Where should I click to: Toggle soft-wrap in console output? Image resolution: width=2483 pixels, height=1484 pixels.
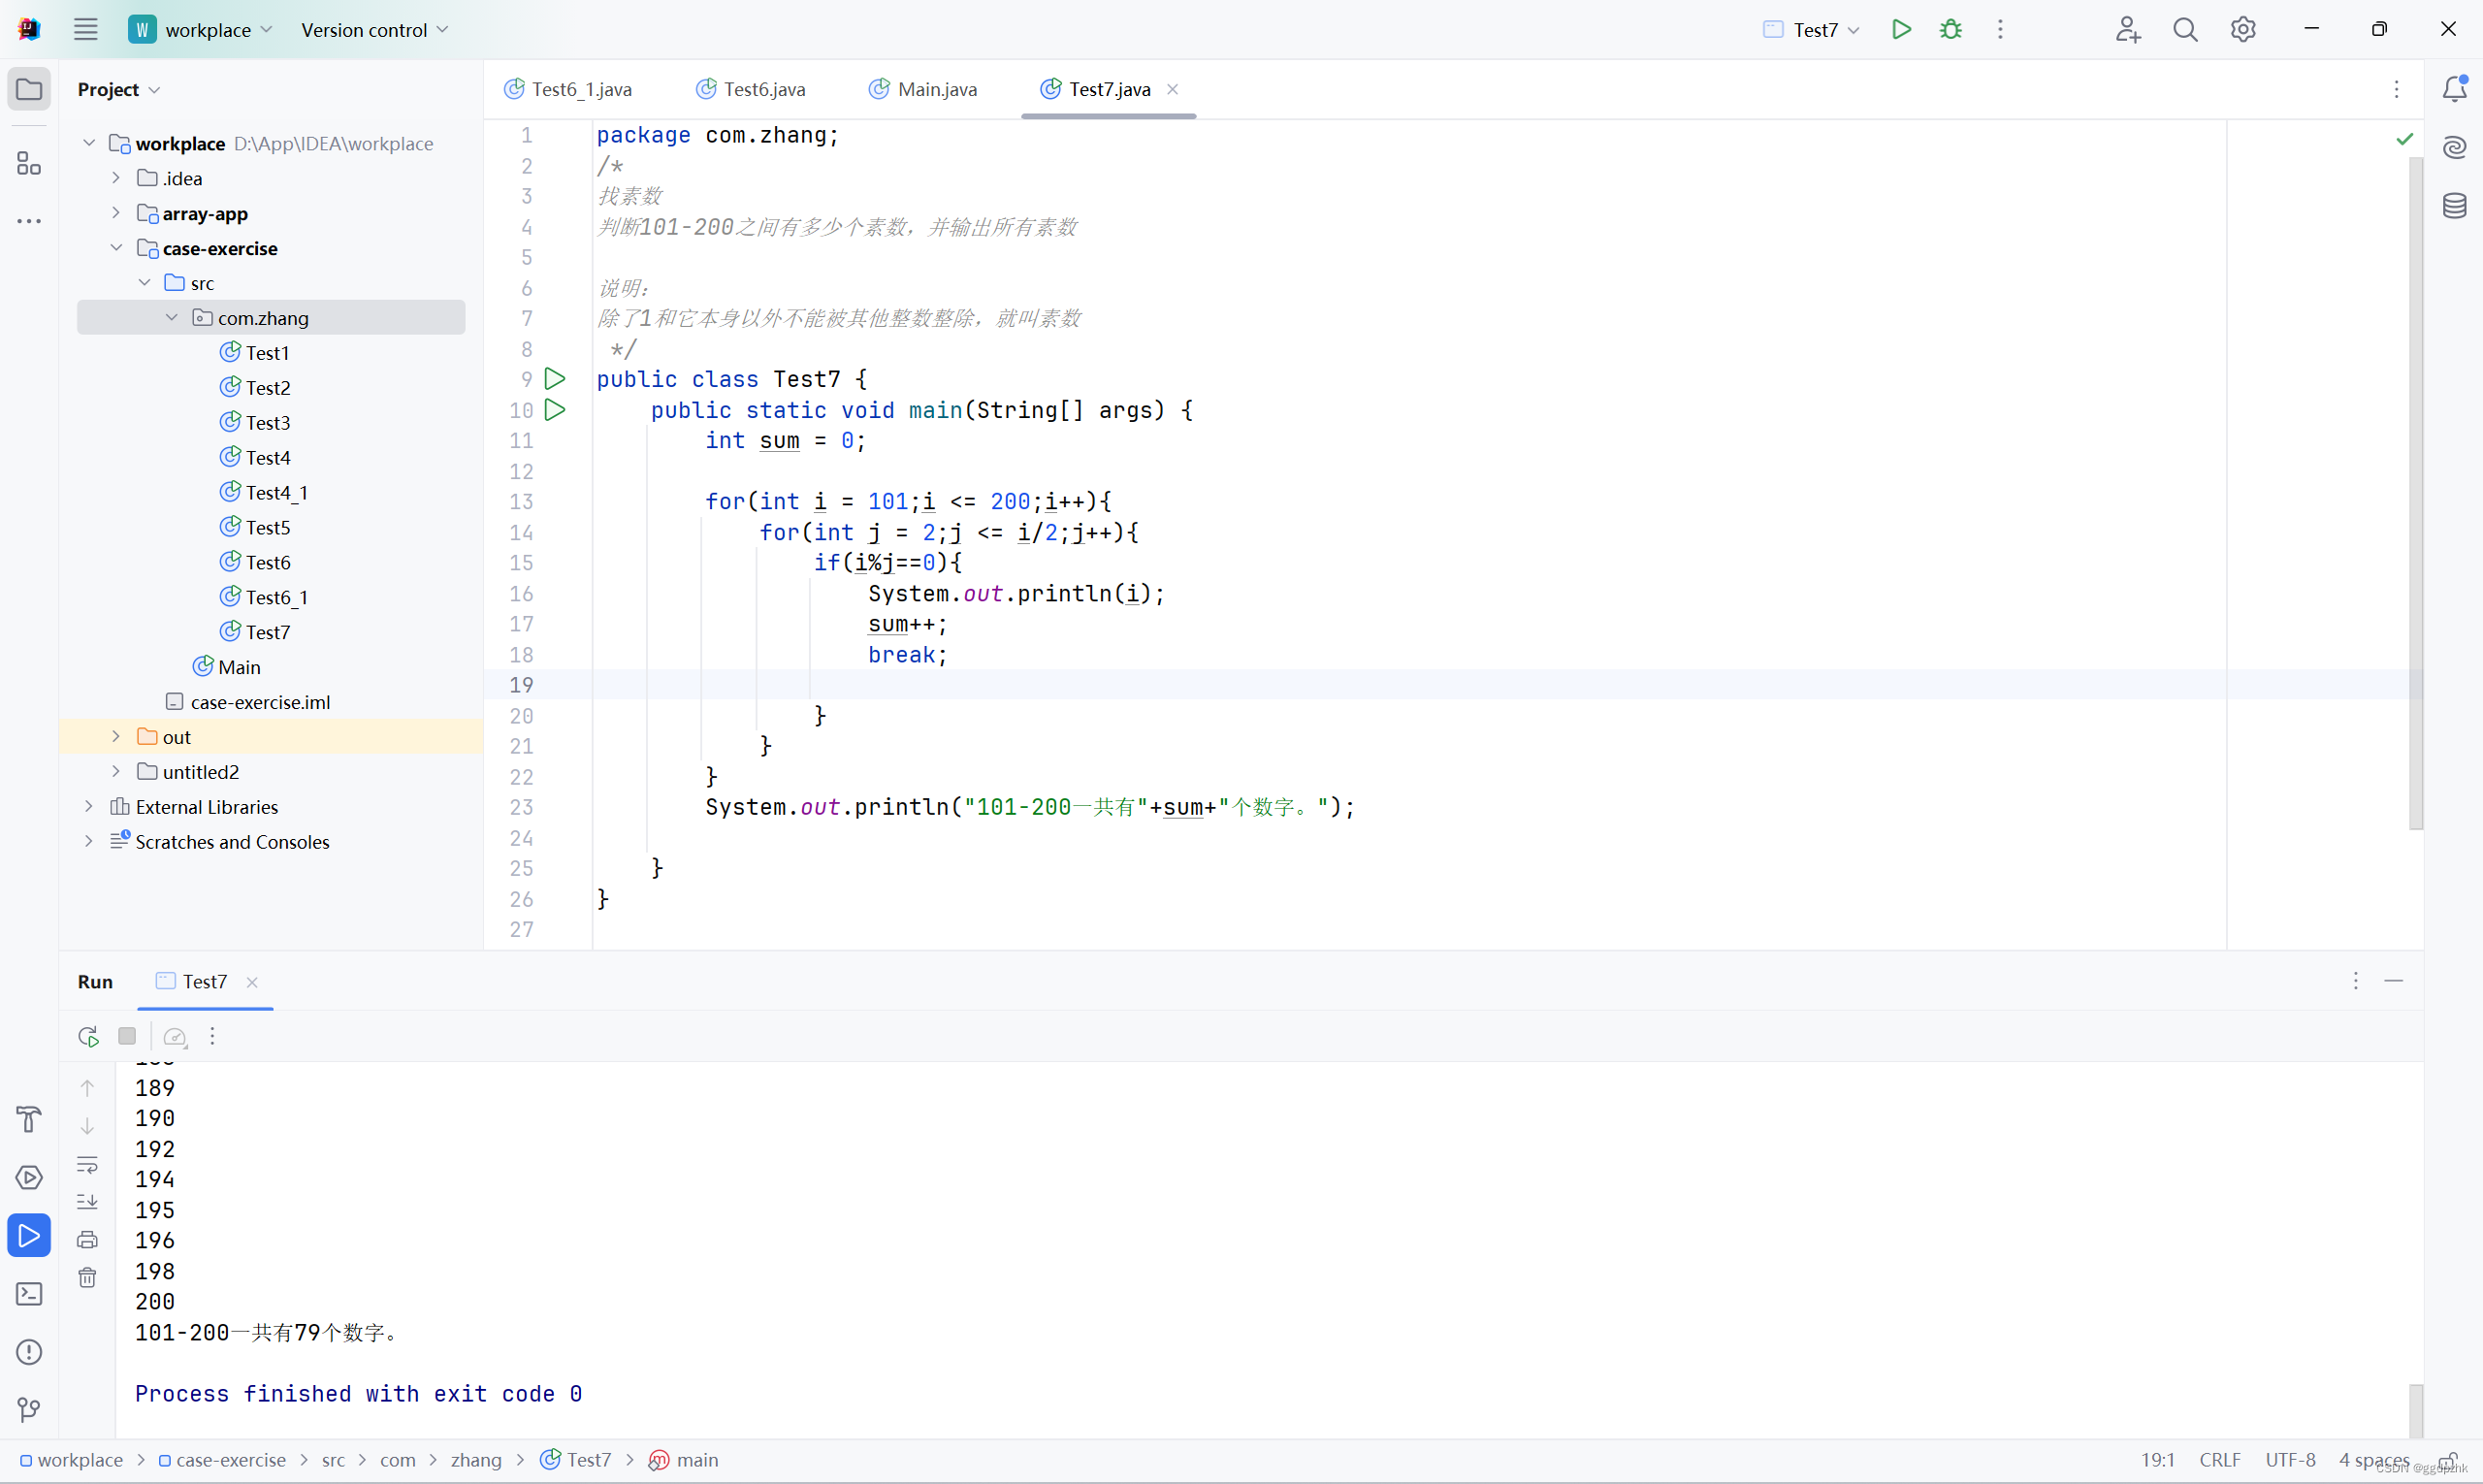tap(88, 1164)
